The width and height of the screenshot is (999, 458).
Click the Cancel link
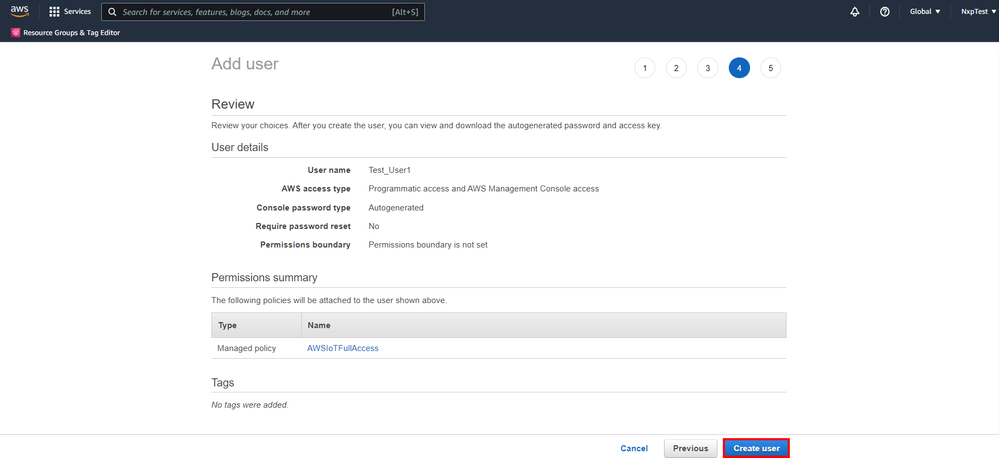634,449
